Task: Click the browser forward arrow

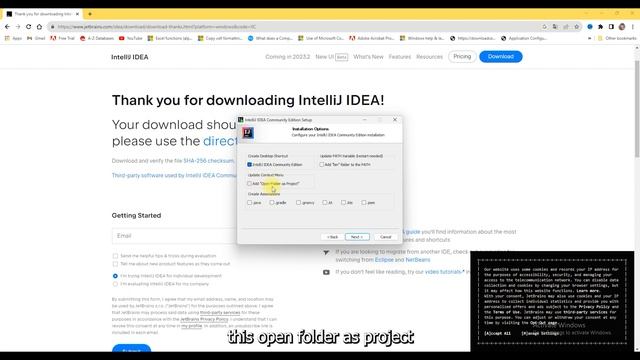Action: 18,27
